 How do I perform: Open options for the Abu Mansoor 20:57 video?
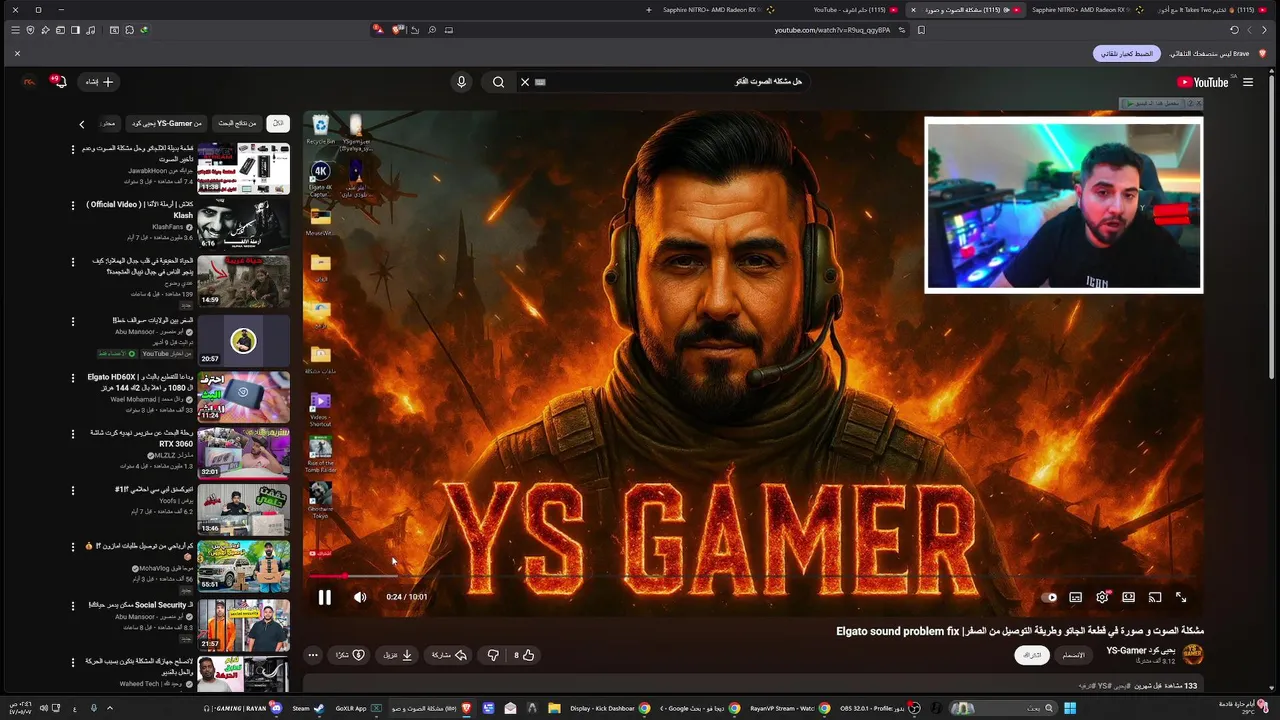pos(72,321)
